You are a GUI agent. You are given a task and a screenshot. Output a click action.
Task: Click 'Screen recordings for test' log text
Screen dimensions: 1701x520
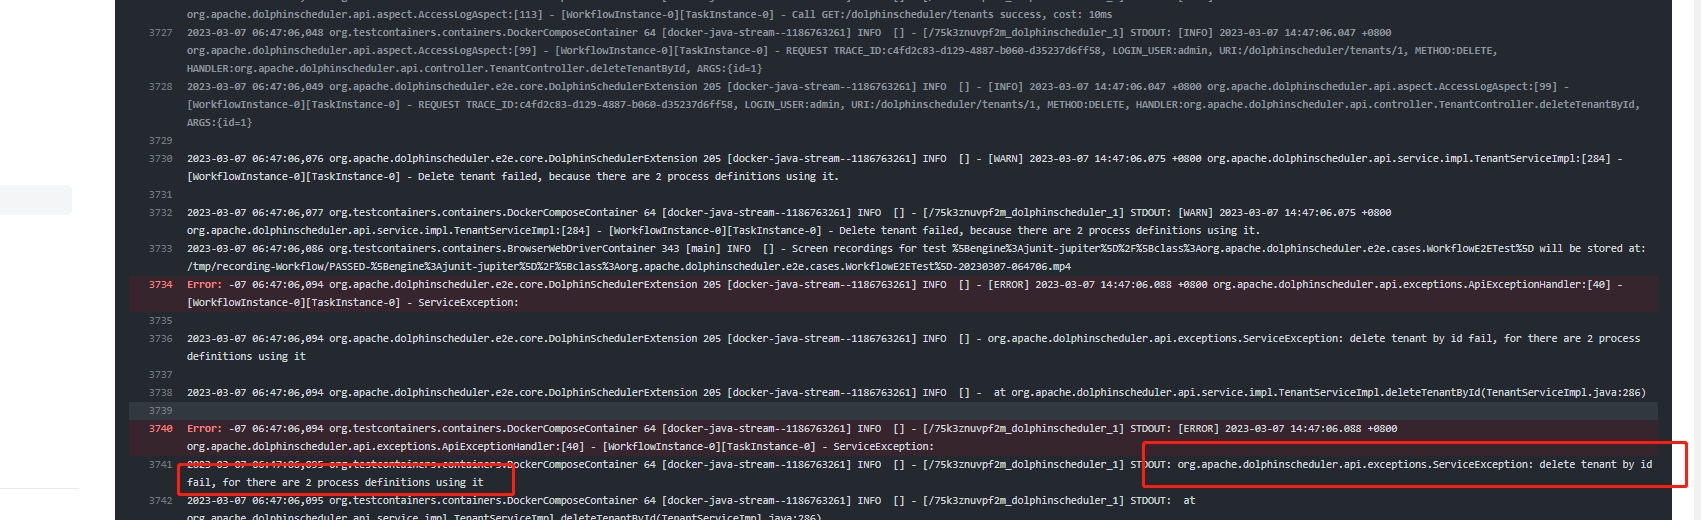click(869, 249)
